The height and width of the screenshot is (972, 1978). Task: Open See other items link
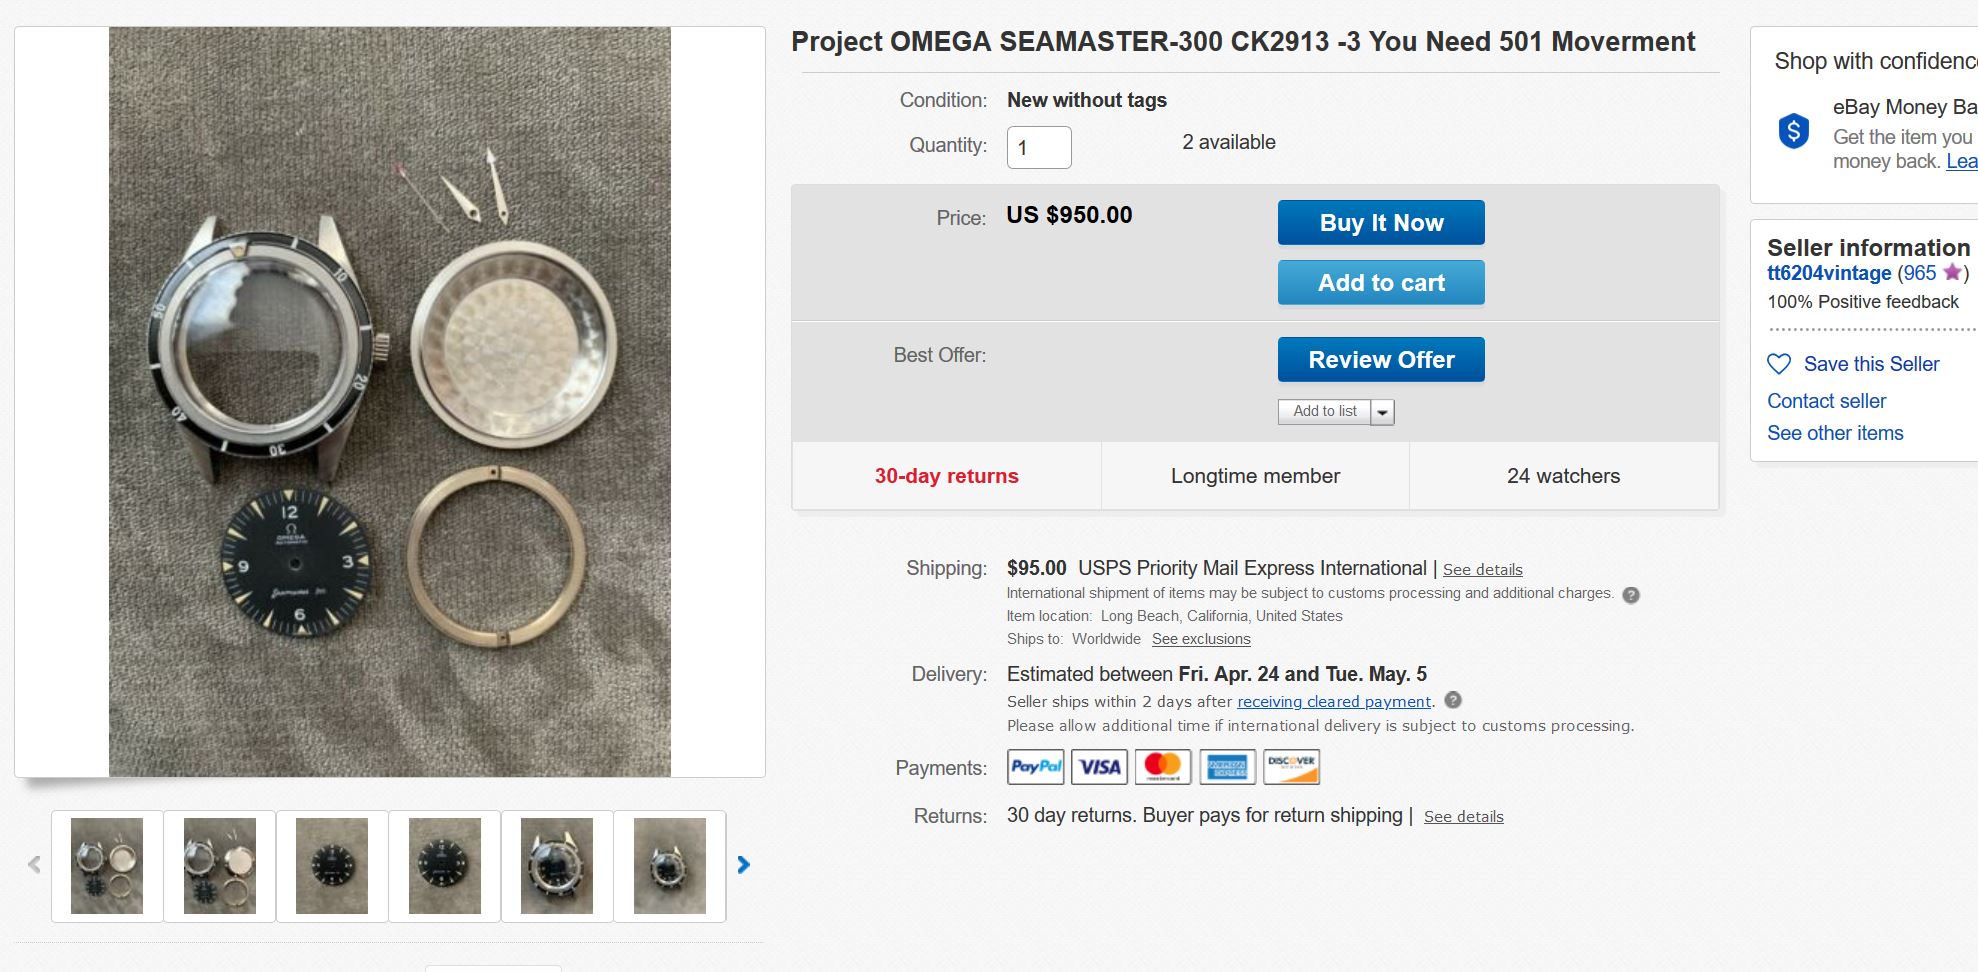pos(1834,433)
